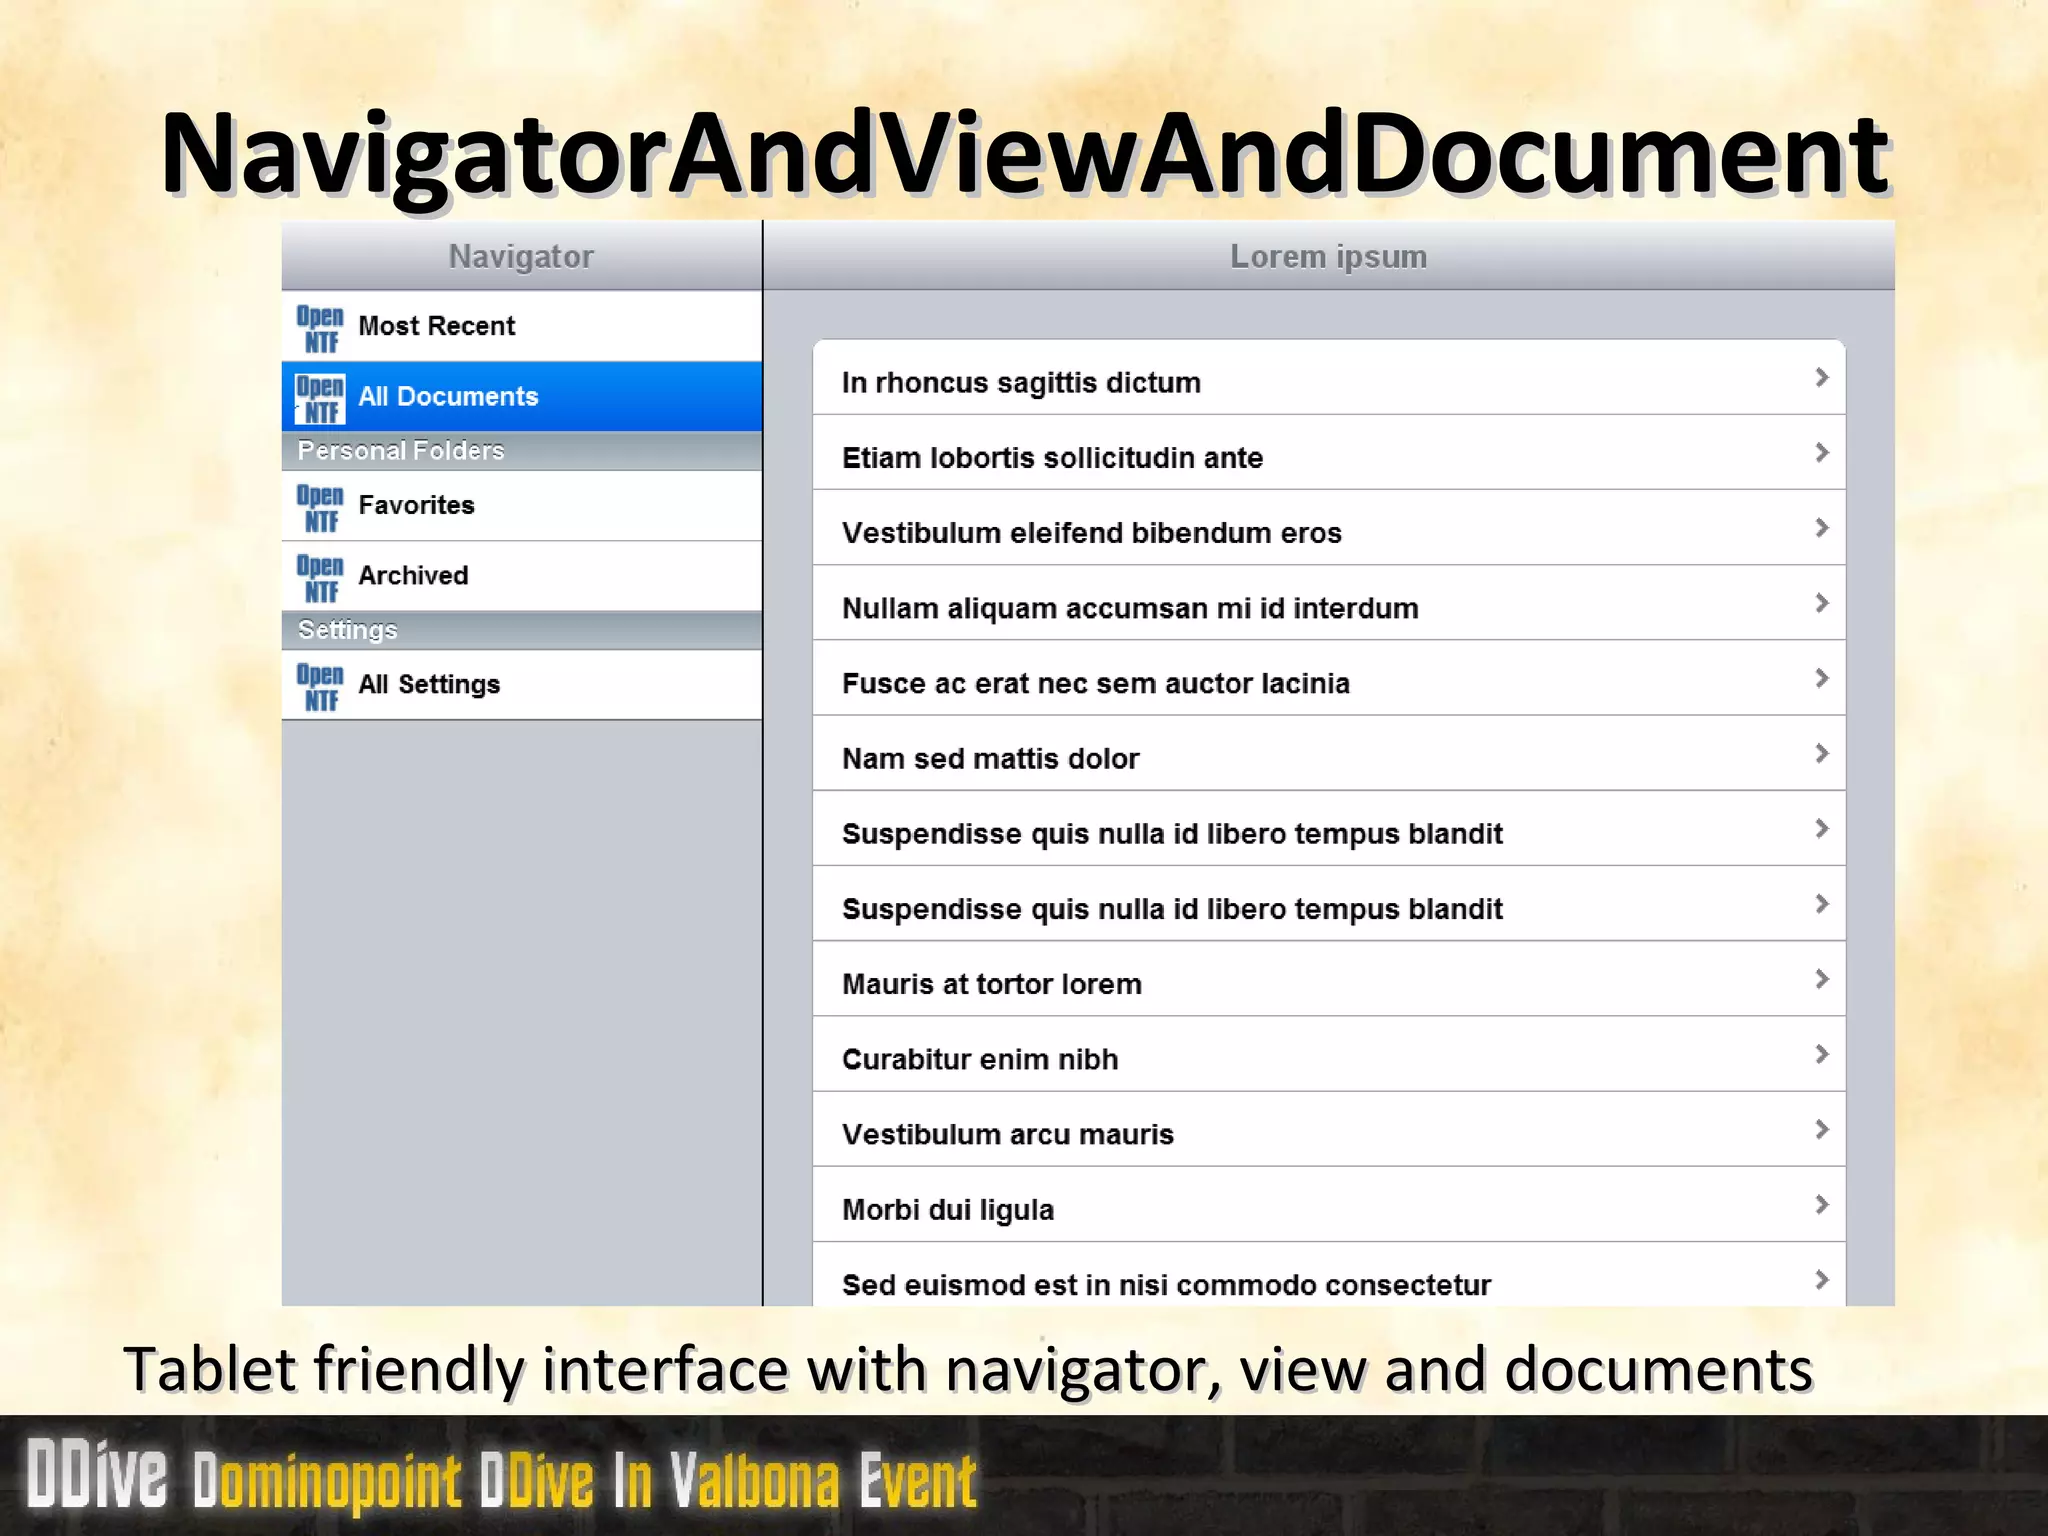Click chevron on Curabitur enim nibh row
Screen dimensions: 2048x1536
1822,1054
